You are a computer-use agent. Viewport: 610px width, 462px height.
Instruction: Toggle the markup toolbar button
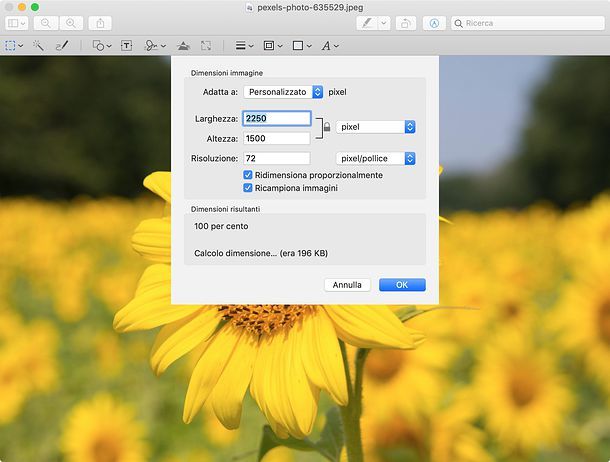(434, 23)
